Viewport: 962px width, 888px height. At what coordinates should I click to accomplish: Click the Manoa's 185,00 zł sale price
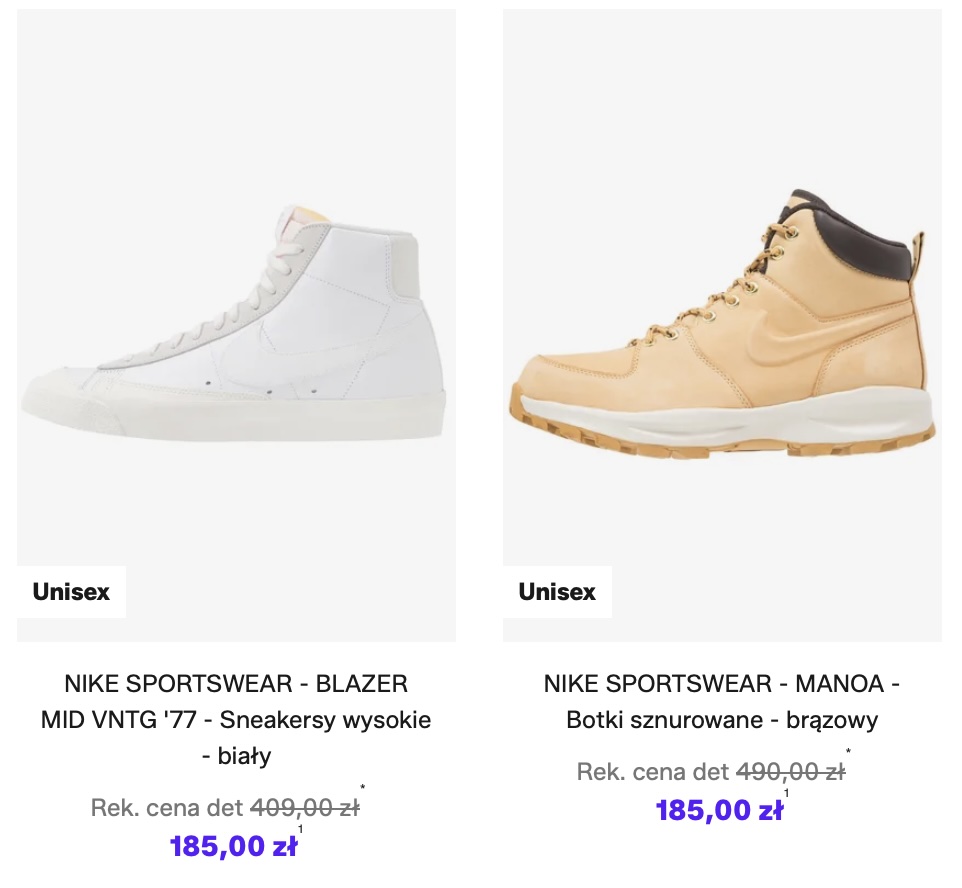pyautogui.click(x=719, y=810)
